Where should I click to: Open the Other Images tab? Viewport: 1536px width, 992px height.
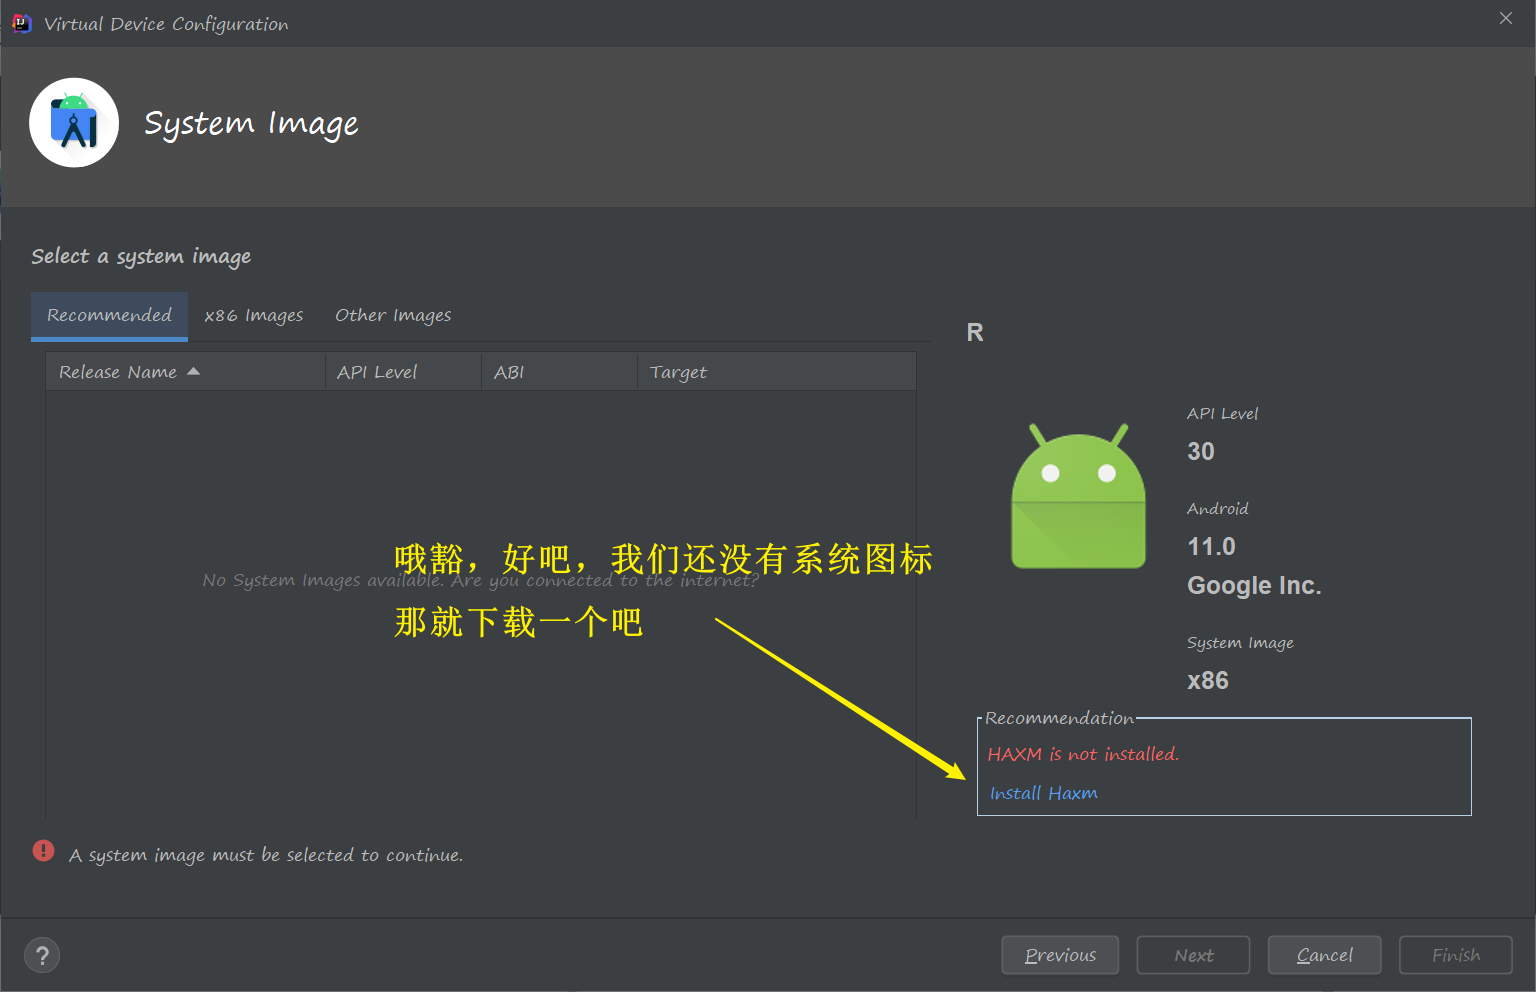[x=393, y=316]
